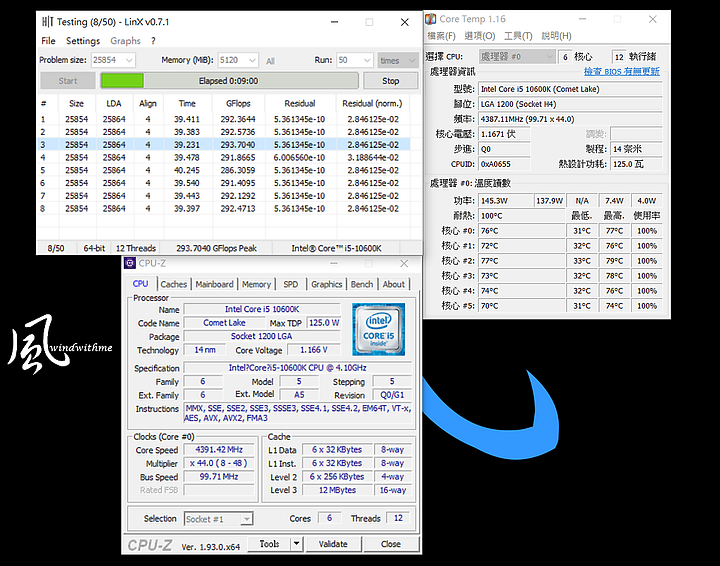Open the ? help menu in LinX
This screenshot has width=720, height=566.
point(153,41)
